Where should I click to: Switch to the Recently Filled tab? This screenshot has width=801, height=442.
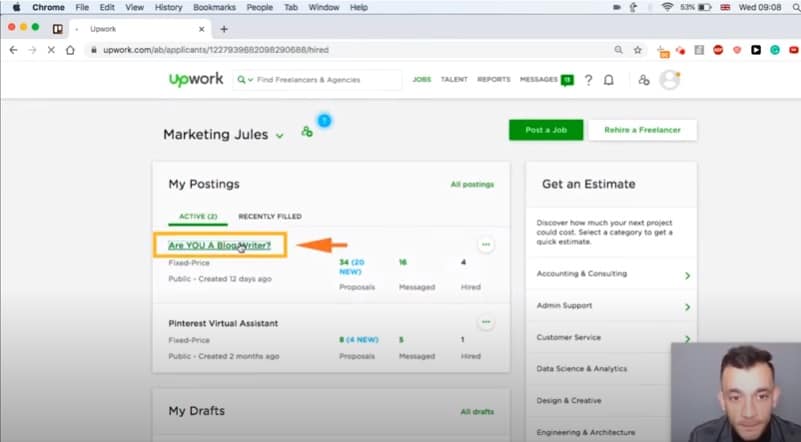[x=269, y=216]
